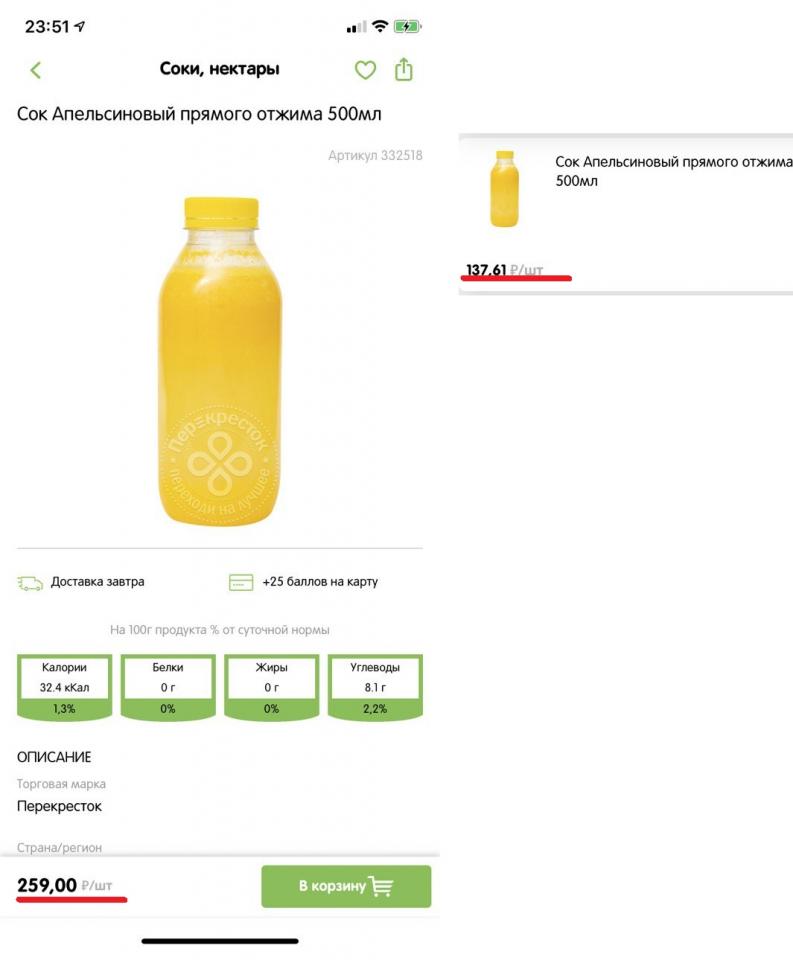Screen dimensions: 793x960
Task: Tap the 137.61 ₽/шт price
Action: coord(504,270)
